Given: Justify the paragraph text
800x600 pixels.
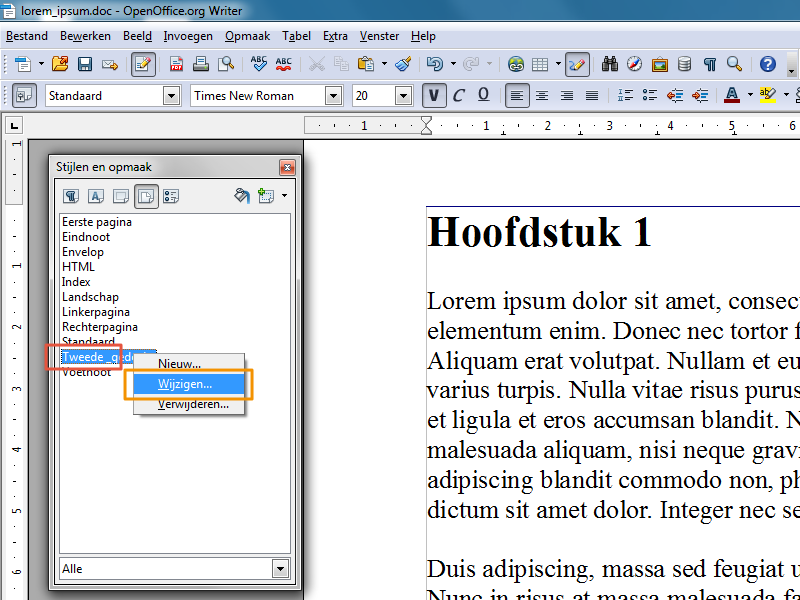Looking at the screenshot, I should point(592,95).
